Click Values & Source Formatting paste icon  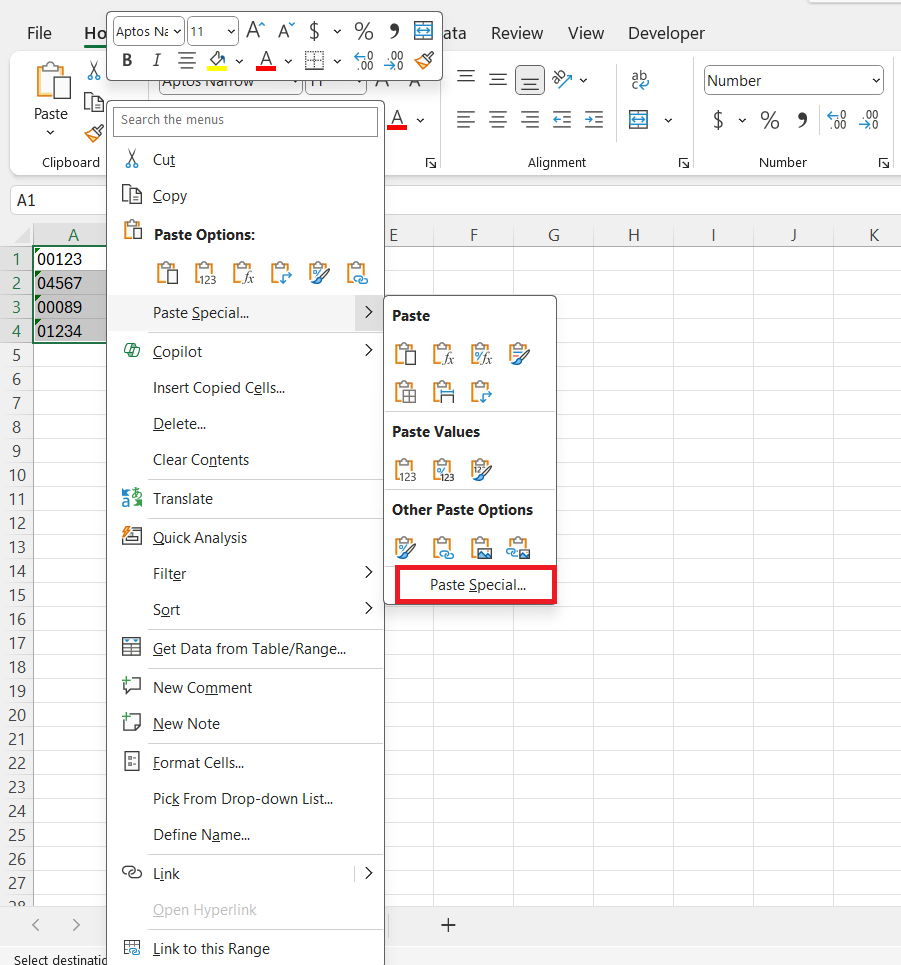tap(481, 470)
